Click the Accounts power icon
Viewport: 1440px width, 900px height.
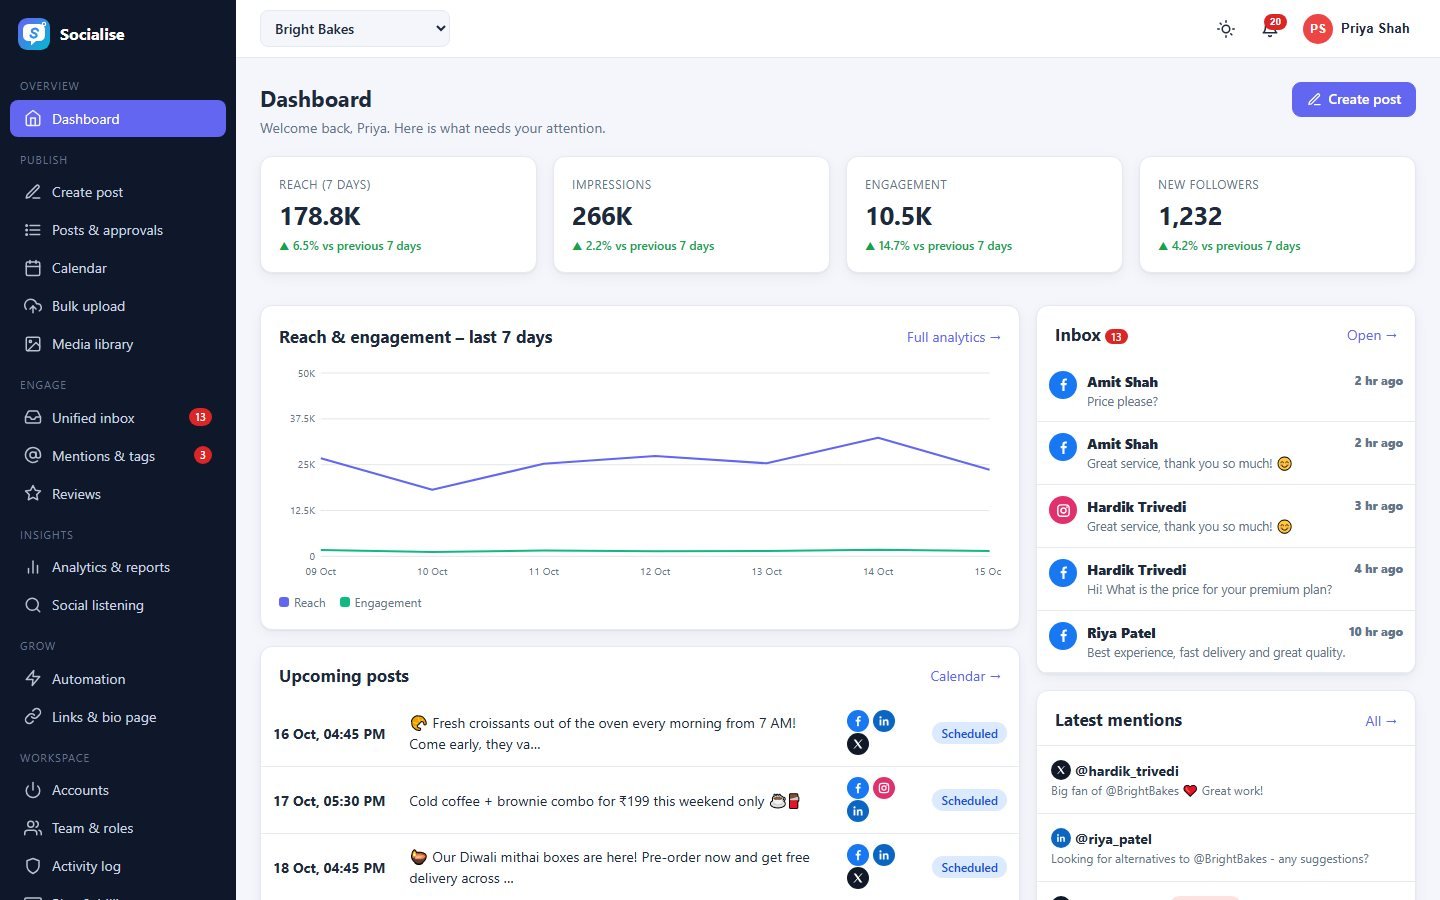(x=33, y=790)
